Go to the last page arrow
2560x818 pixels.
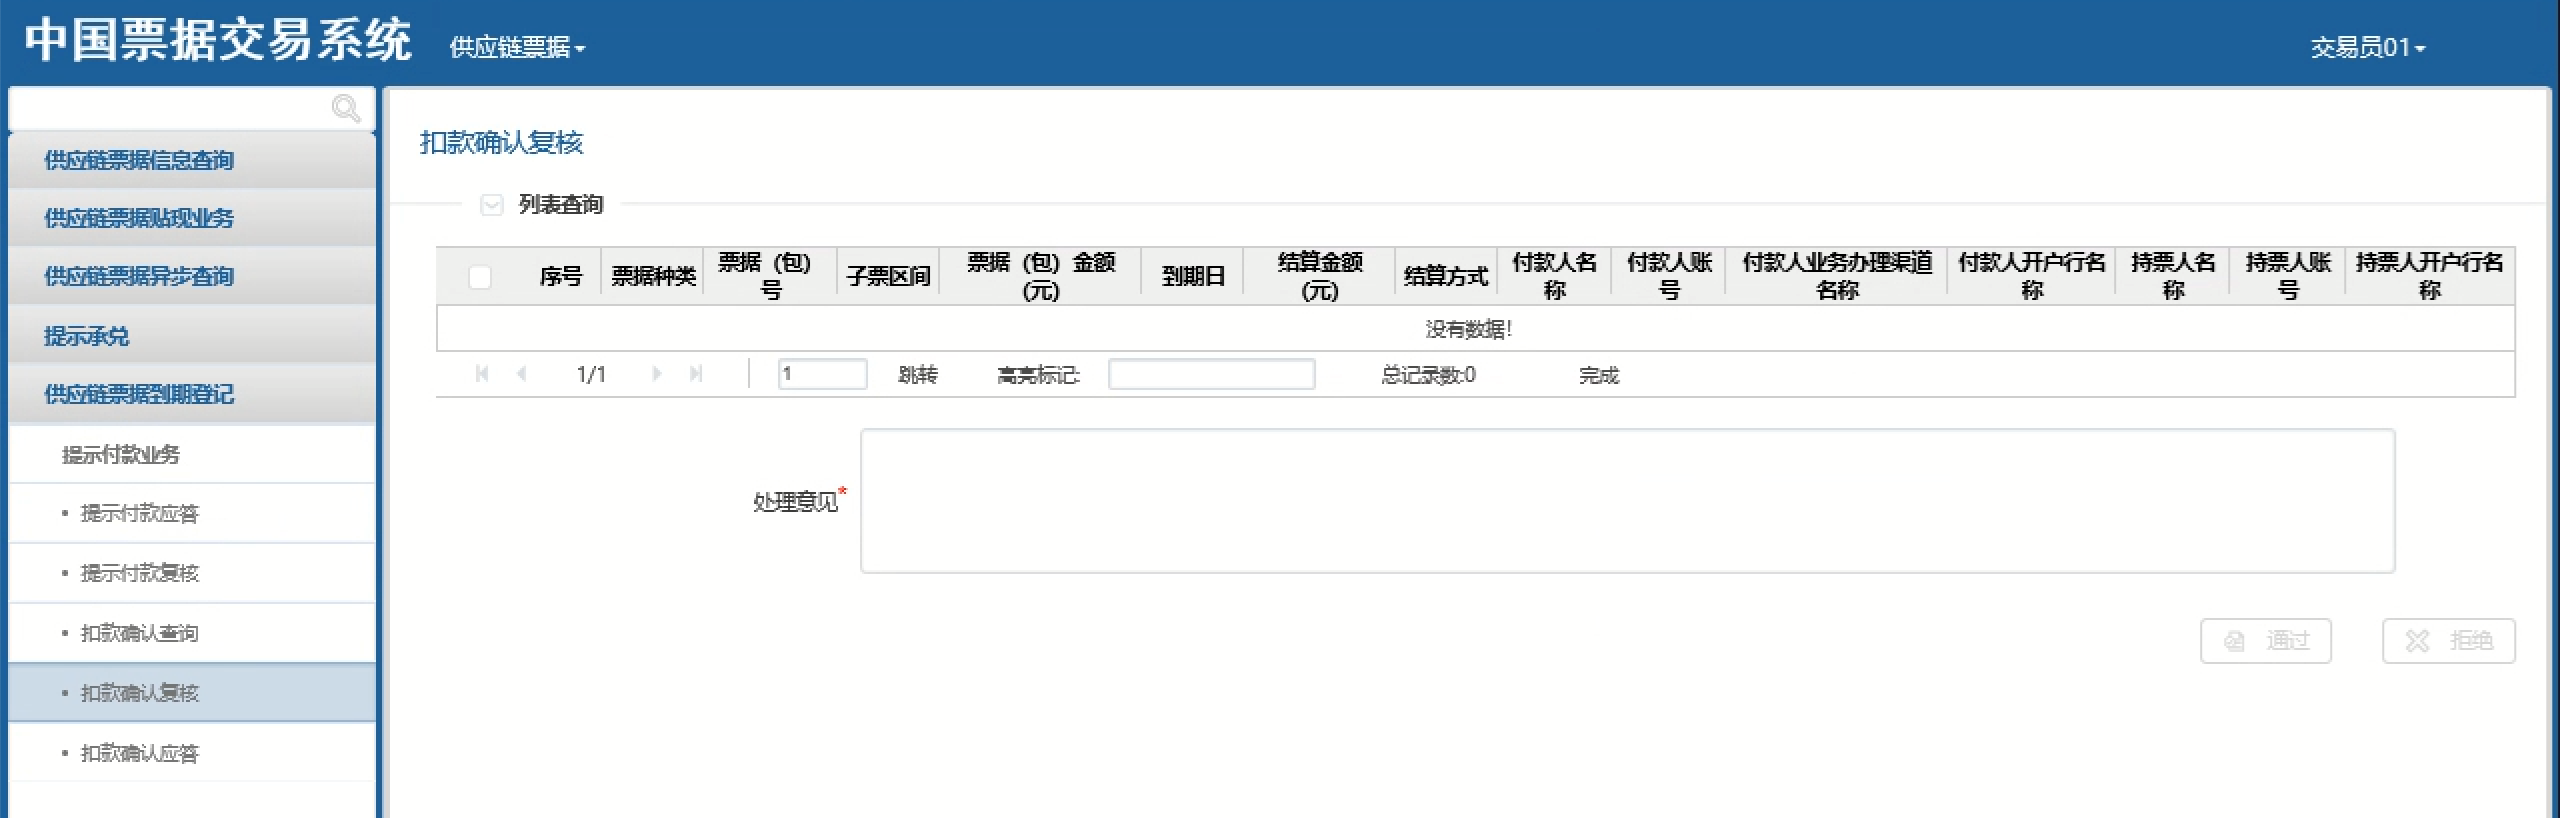[x=696, y=374]
